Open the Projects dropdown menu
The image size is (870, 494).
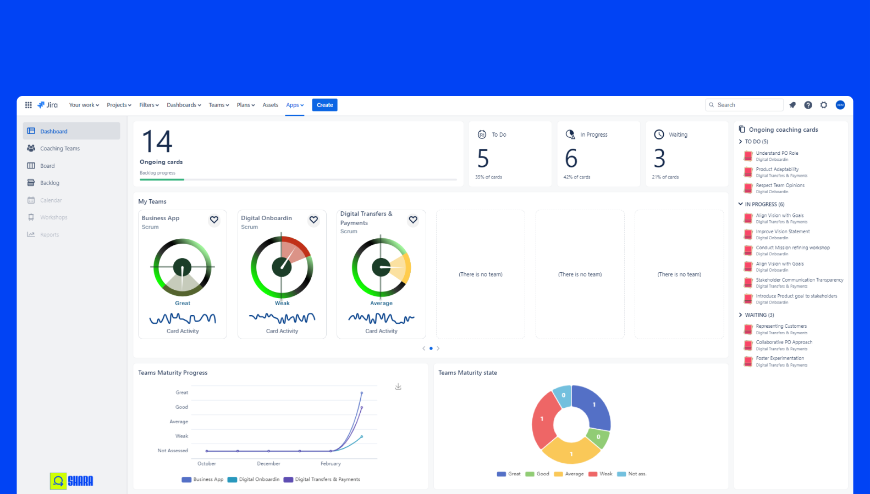[119, 105]
